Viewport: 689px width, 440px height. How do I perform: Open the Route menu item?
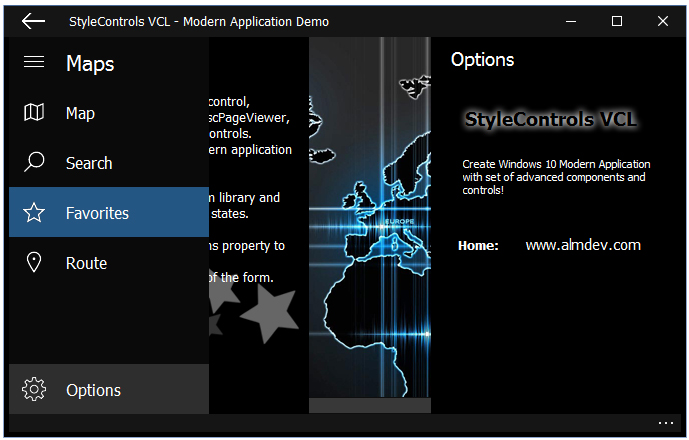coord(109,262)
